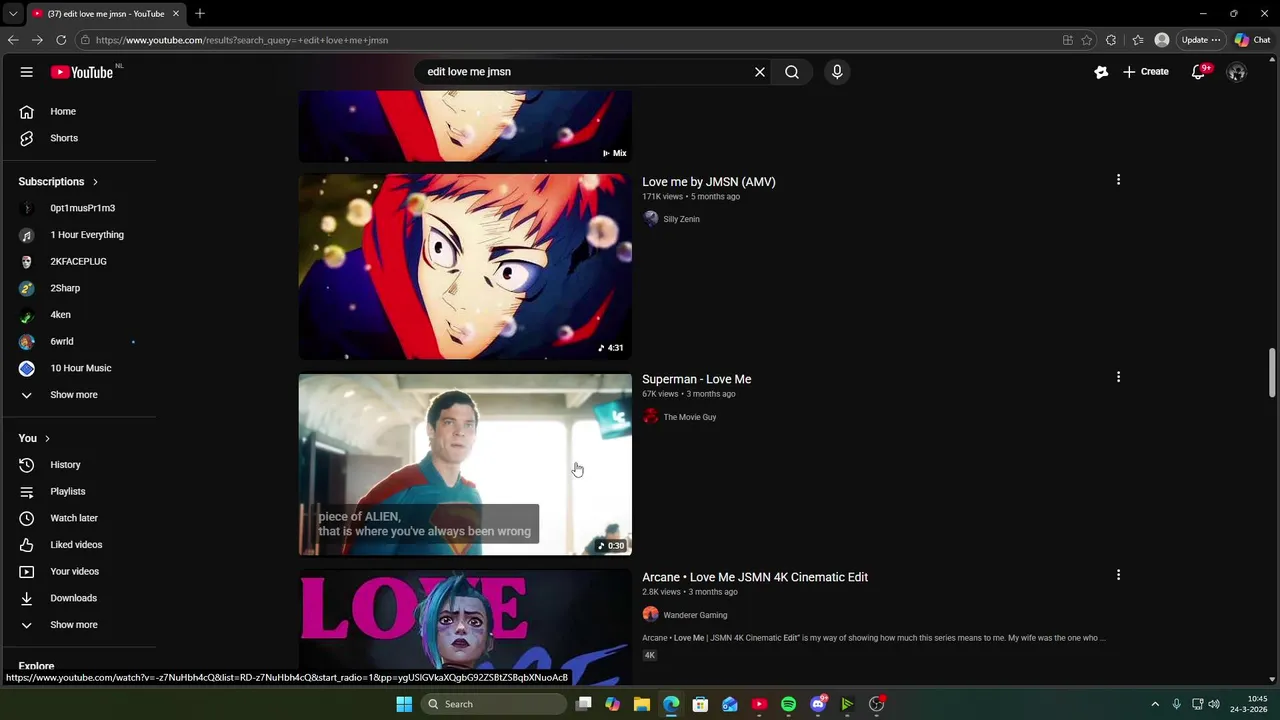Viewport: 1280px width, 720px height.
Task: Open the tab search dropdown arrow
Action: tap(13, 14)
